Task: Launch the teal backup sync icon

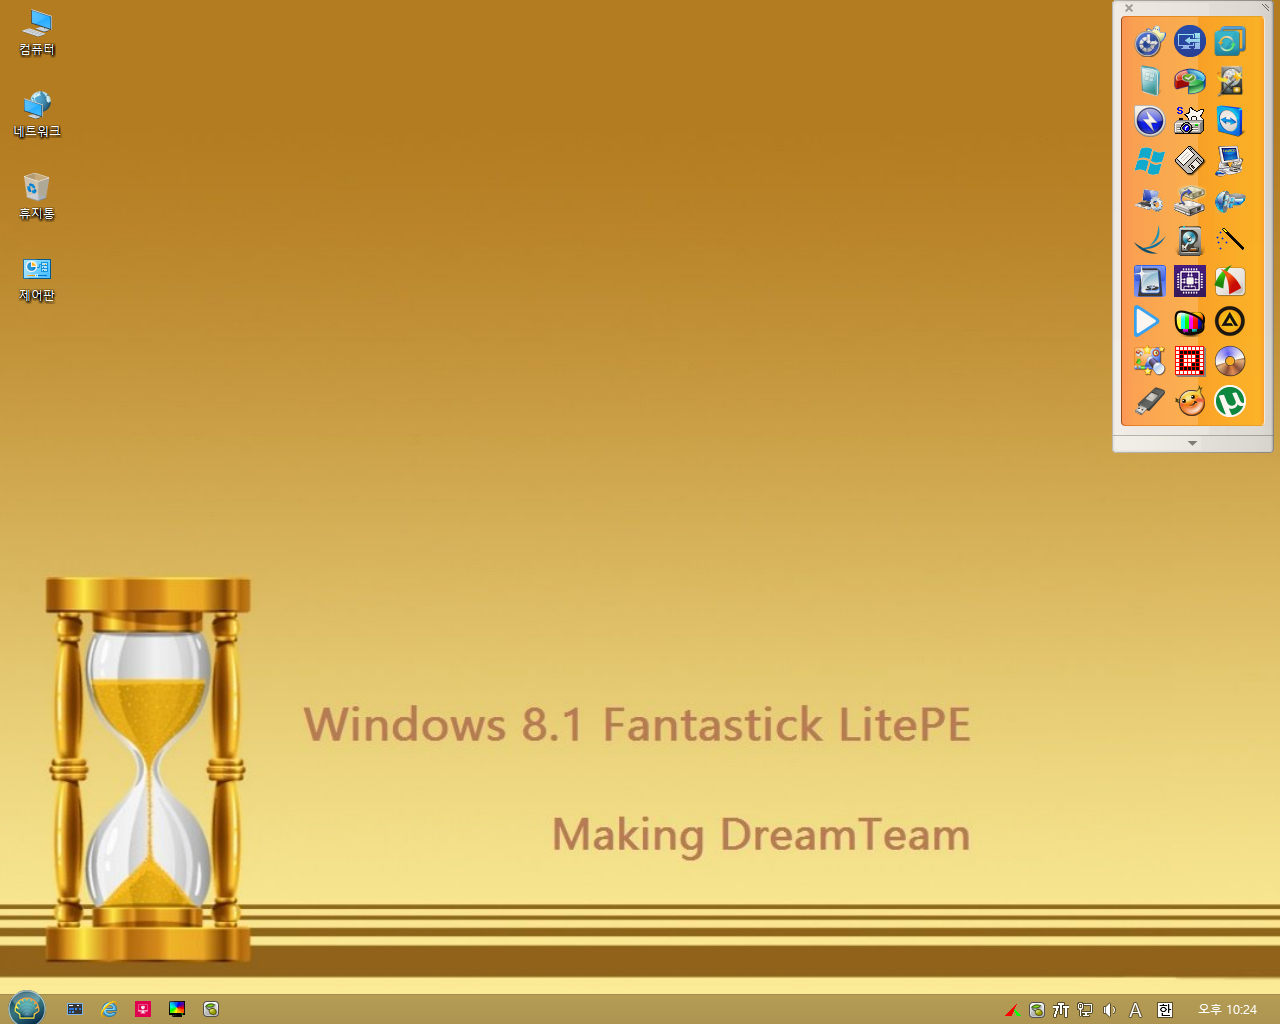Action: pyautogui.click(x=1229, y=41)
